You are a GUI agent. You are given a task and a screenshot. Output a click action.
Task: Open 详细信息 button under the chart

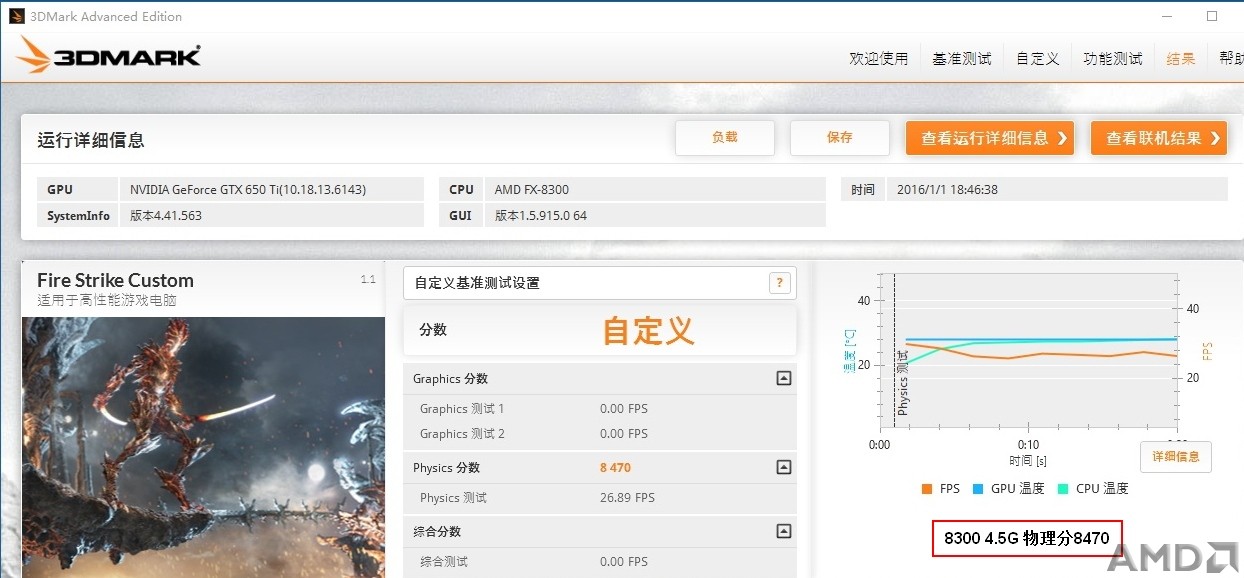point(1176,457)
